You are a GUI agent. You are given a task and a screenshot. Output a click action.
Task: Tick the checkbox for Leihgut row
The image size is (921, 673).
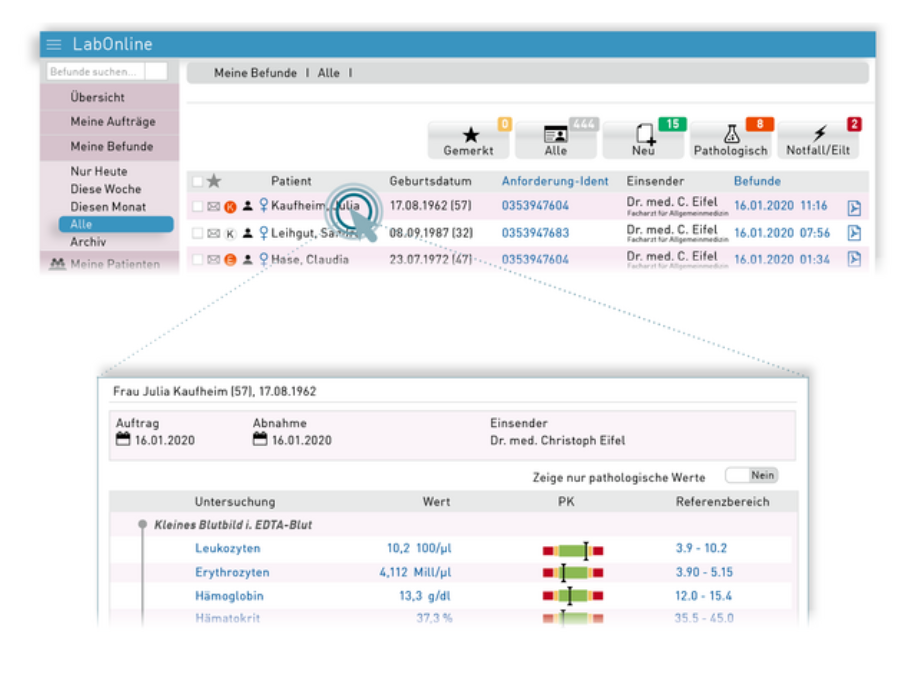[197, 233]
